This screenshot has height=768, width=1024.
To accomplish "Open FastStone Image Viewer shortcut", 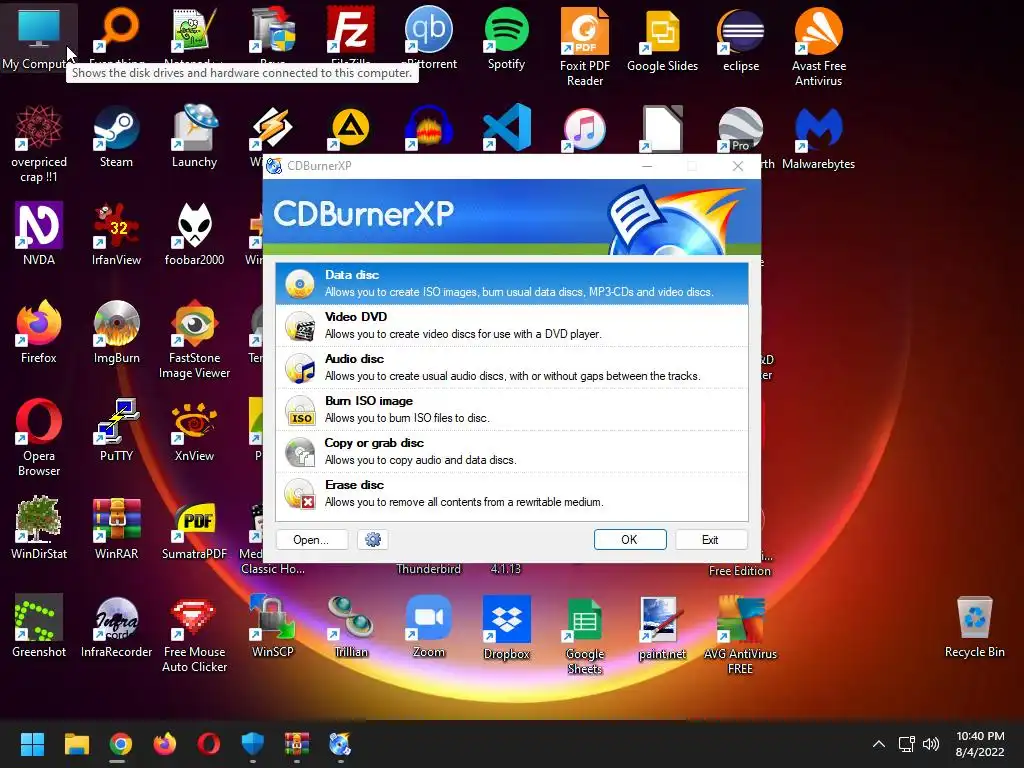I will (x=194, y=340).
